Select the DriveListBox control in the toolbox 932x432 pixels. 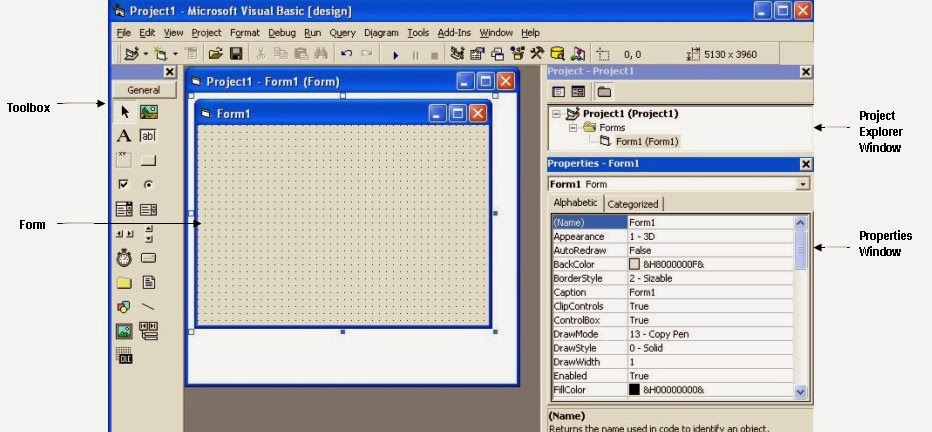tap(148, 258)
